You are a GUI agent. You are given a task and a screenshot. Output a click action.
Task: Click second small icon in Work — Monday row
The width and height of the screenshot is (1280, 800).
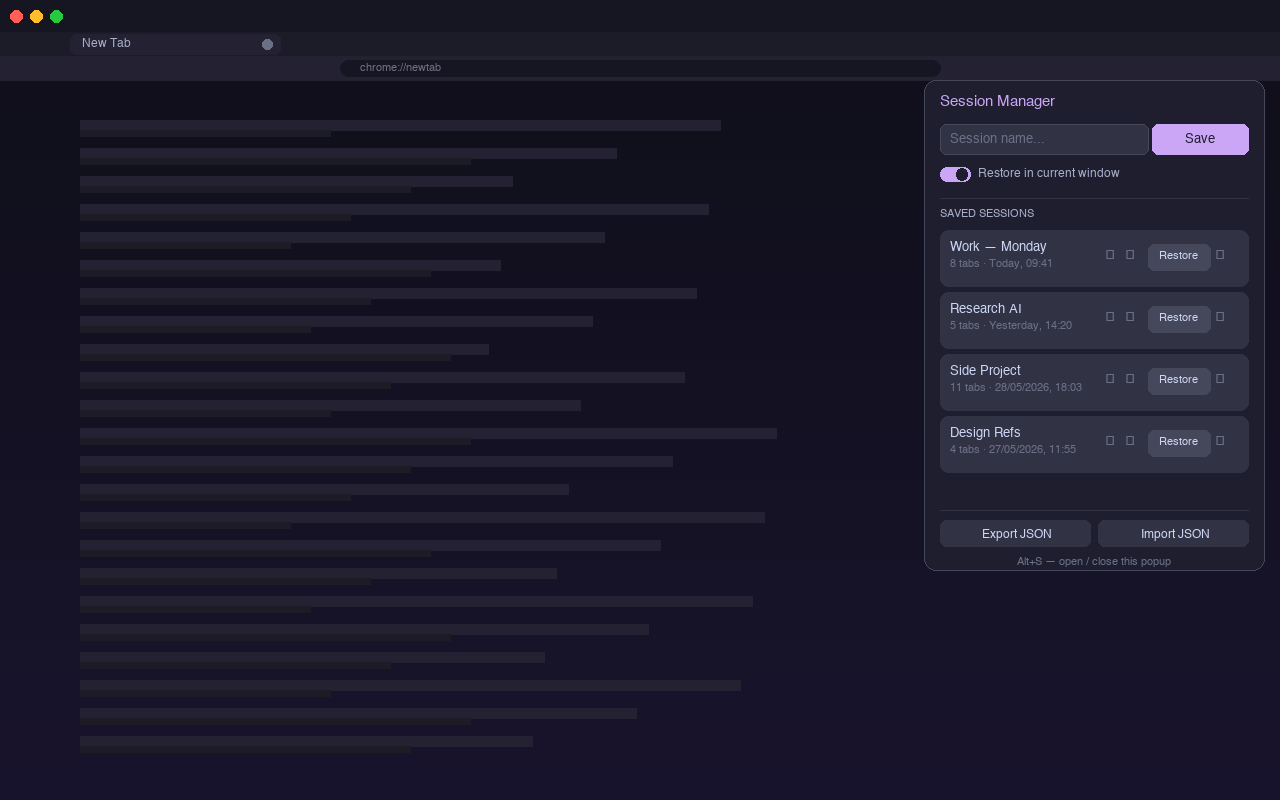[1130, 255]
